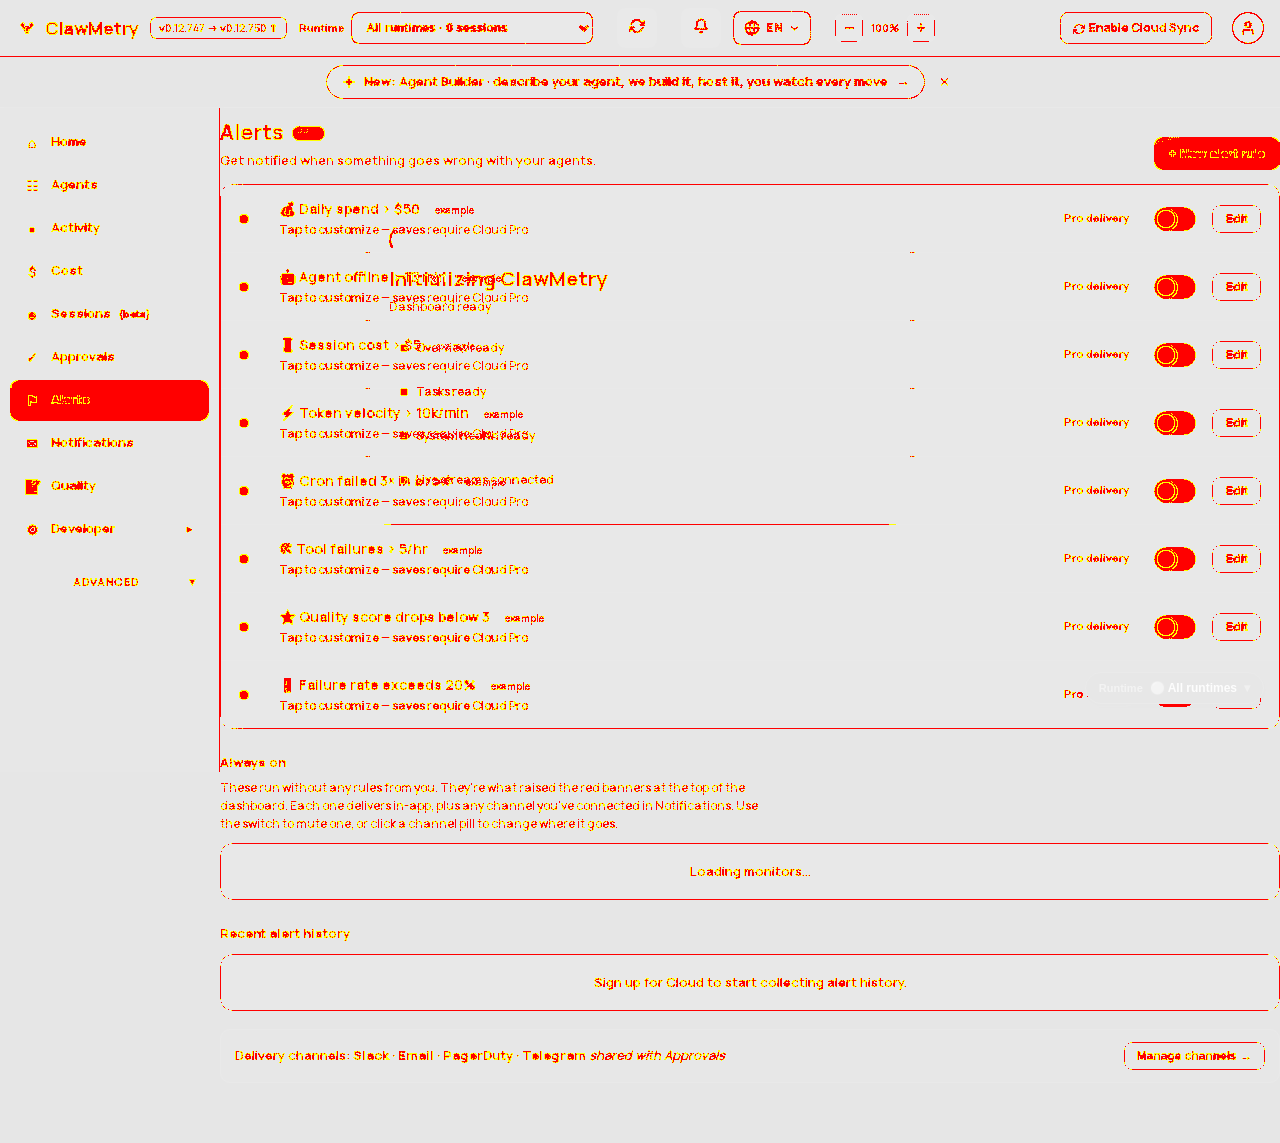Decrease zoom with the minus button
The width and height of the screenshot is (1280, 1143).
point(849,28)
